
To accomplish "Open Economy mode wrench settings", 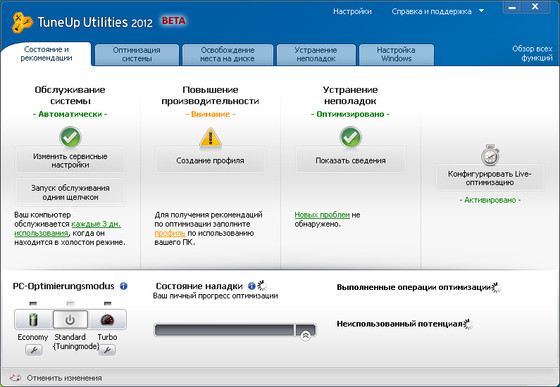I will [34, 350].
